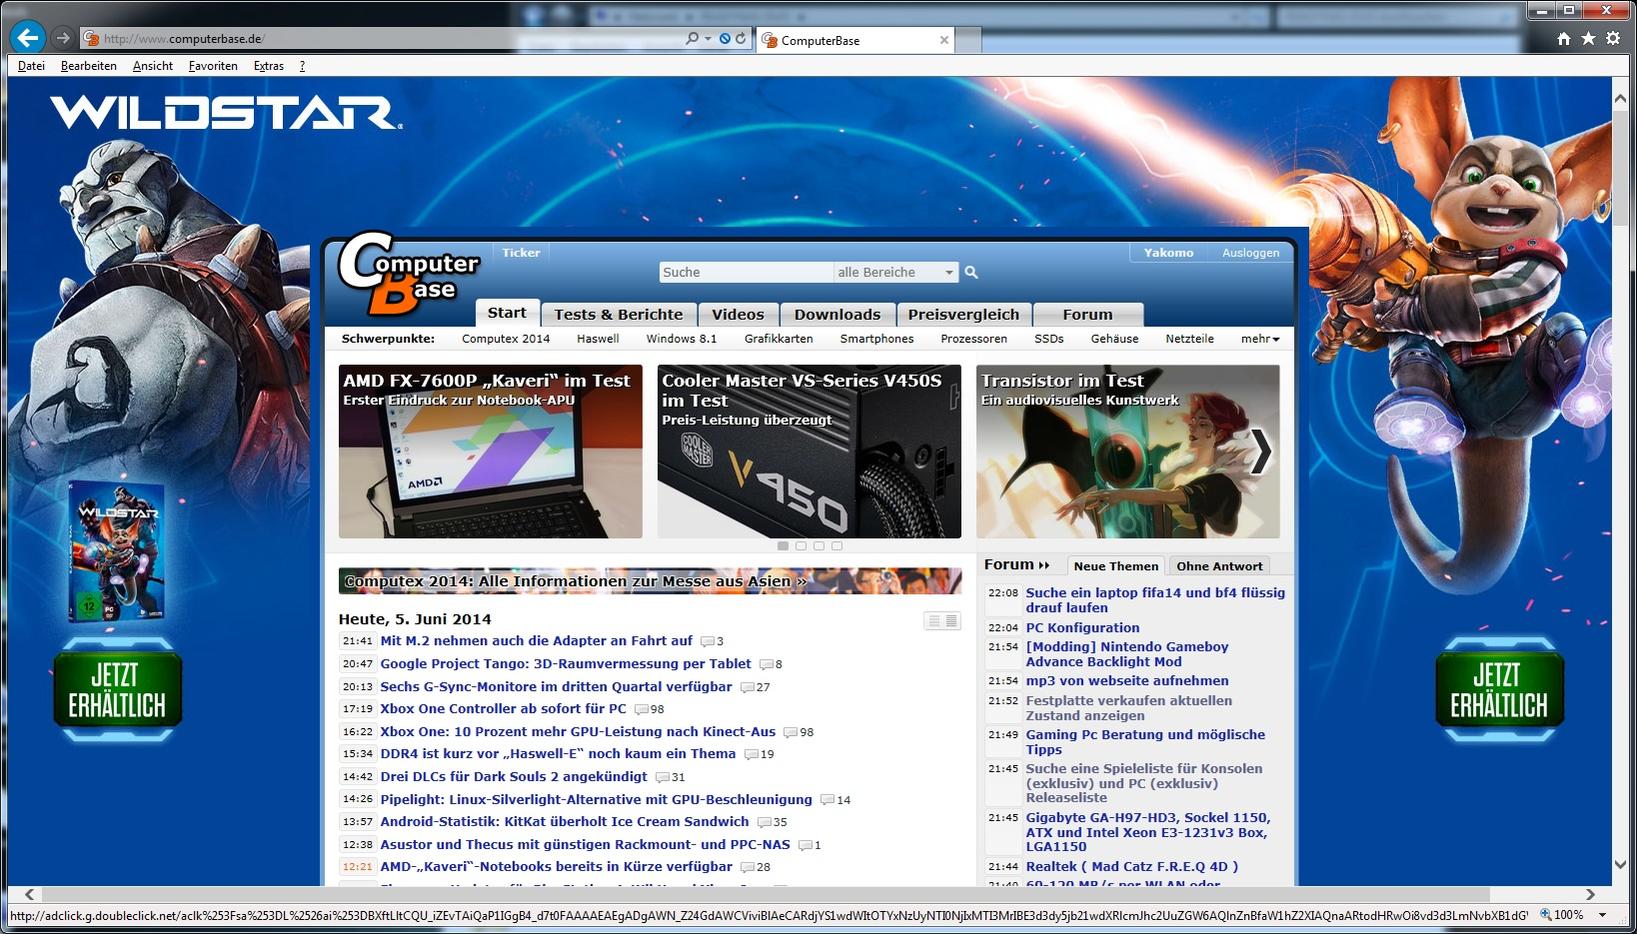The width and height of the screenshot is (1637, 934).
Task: Click right JETZT ERHÄLTLICH ad button
Action: (1499, 690)
